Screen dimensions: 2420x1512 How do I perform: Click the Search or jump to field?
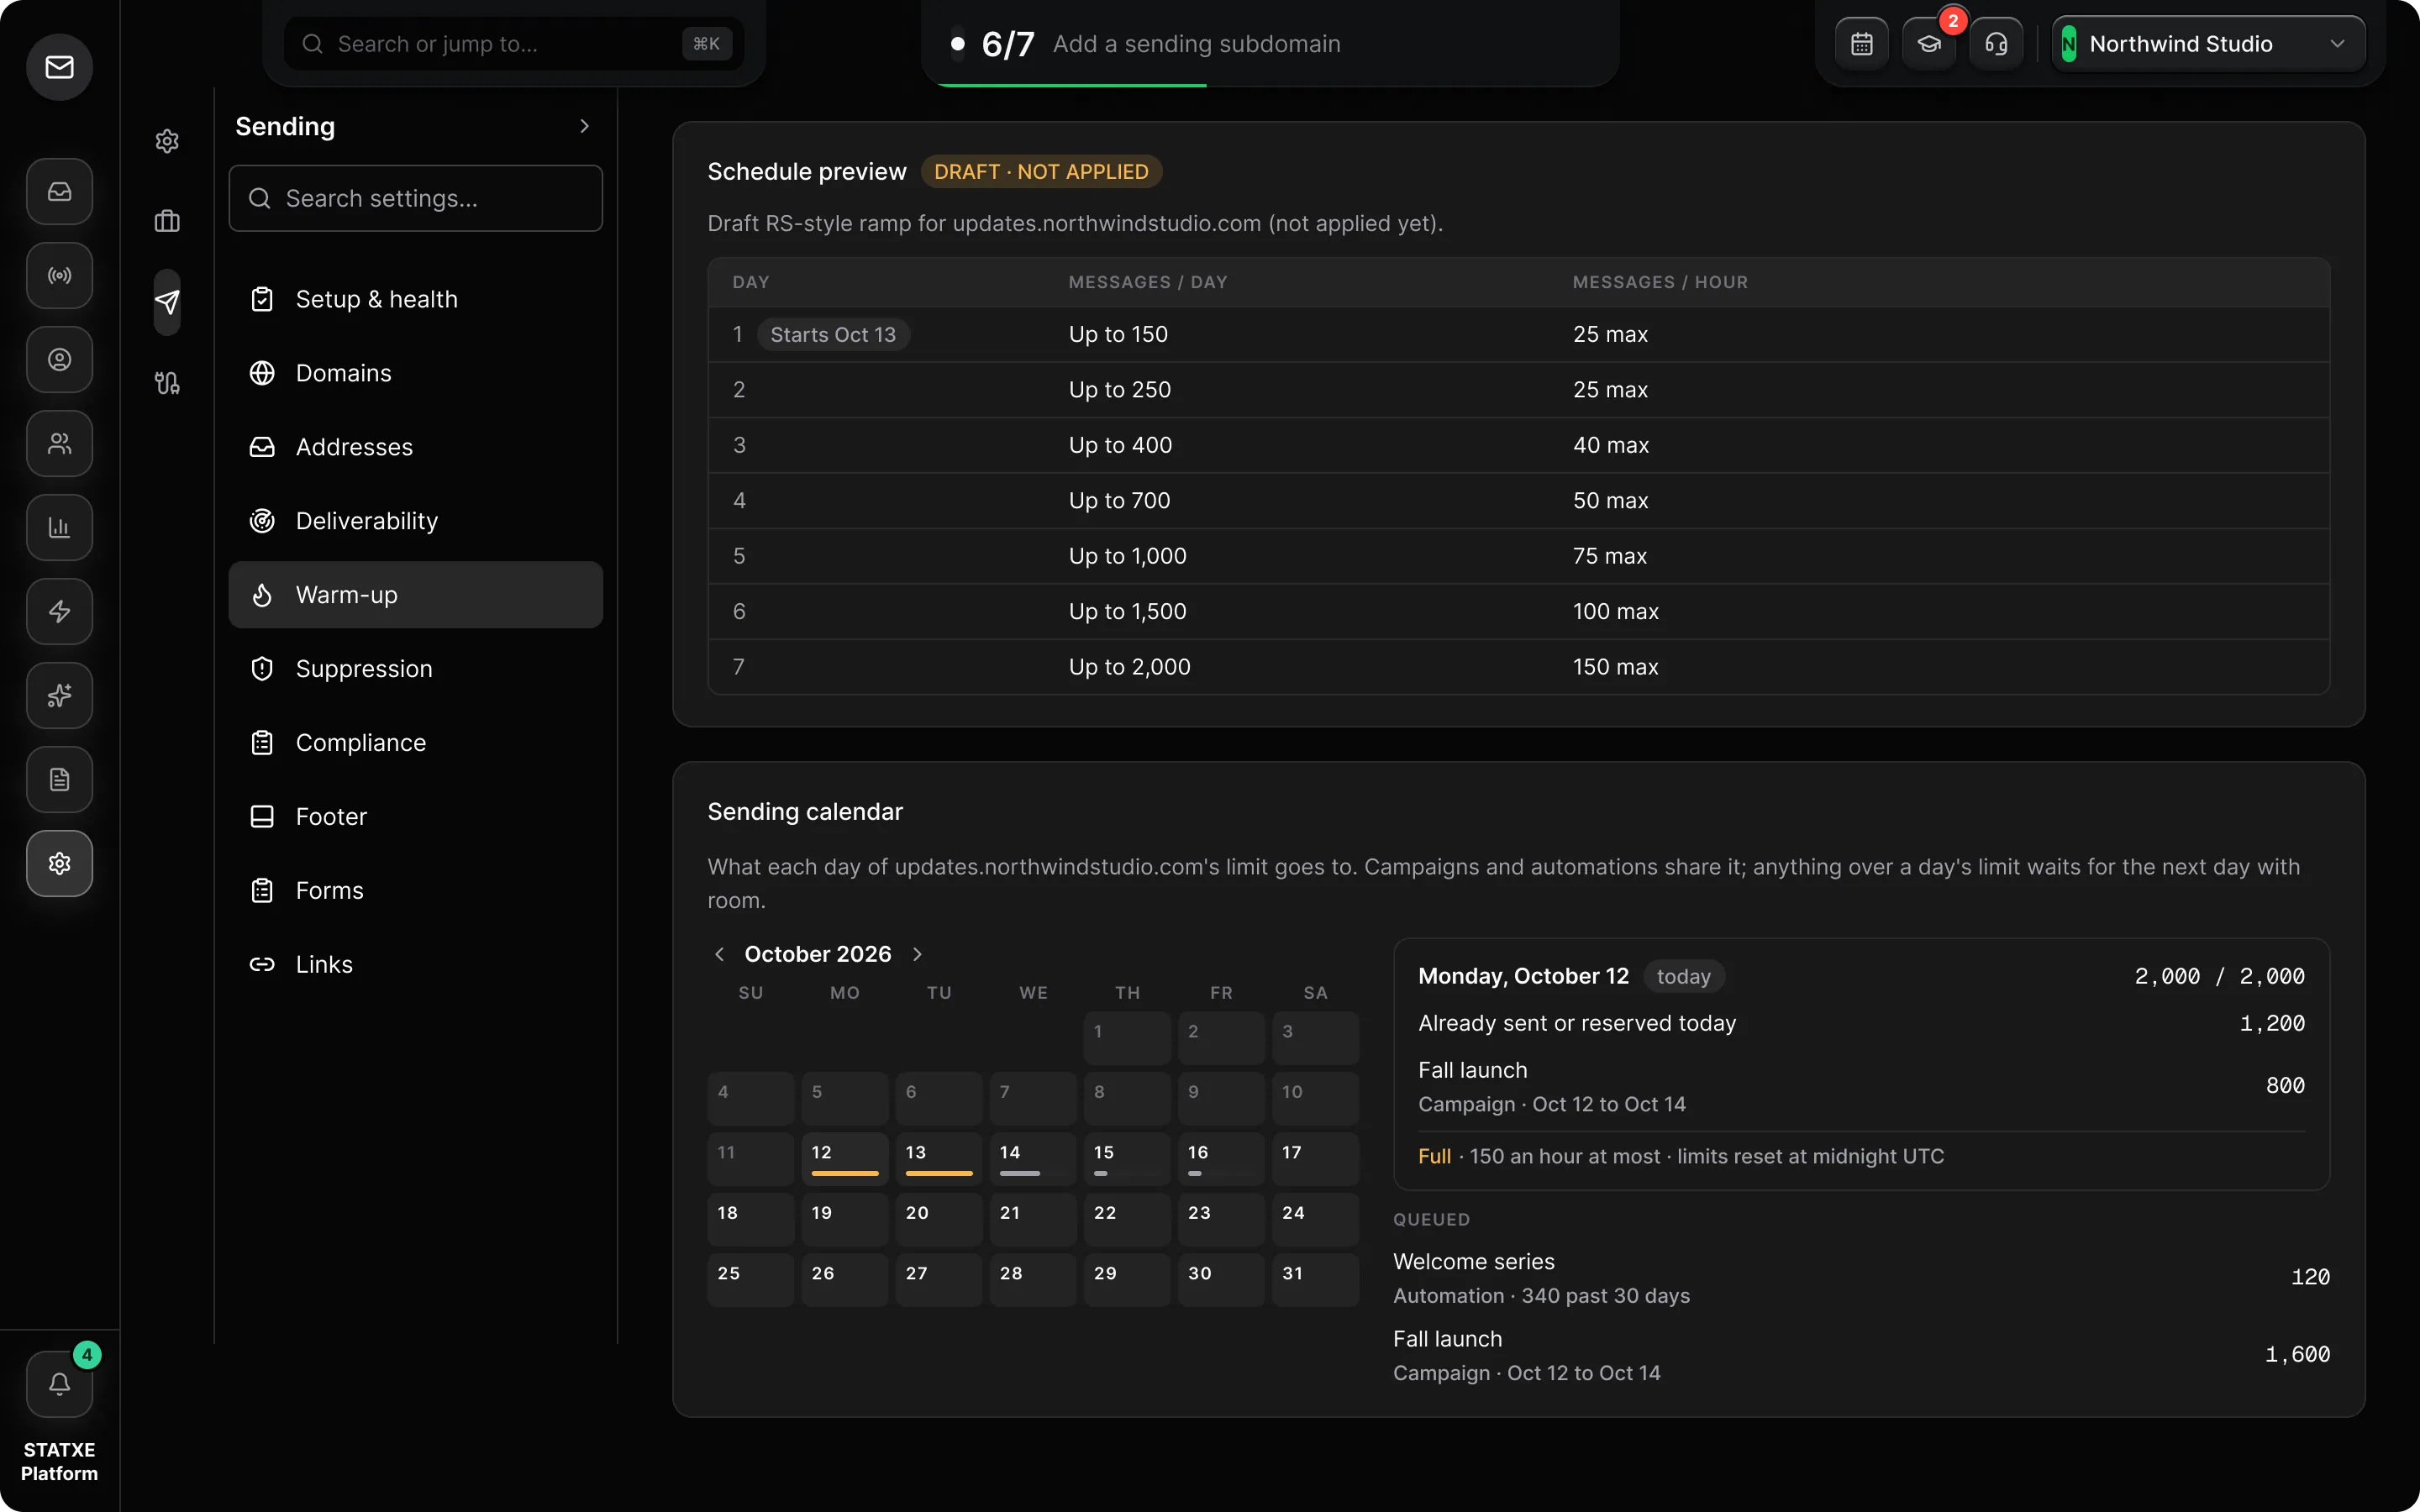coord(514,44)
